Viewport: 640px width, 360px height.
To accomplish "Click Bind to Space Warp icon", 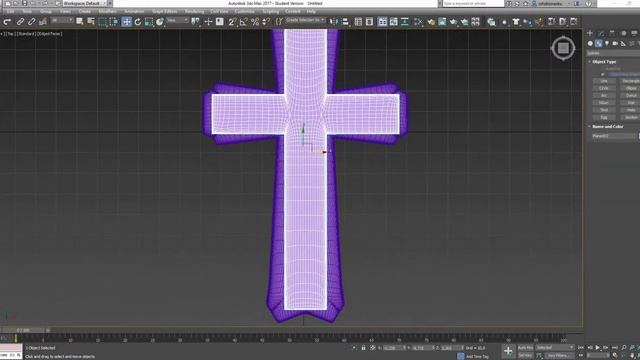I will click(43, 22).
